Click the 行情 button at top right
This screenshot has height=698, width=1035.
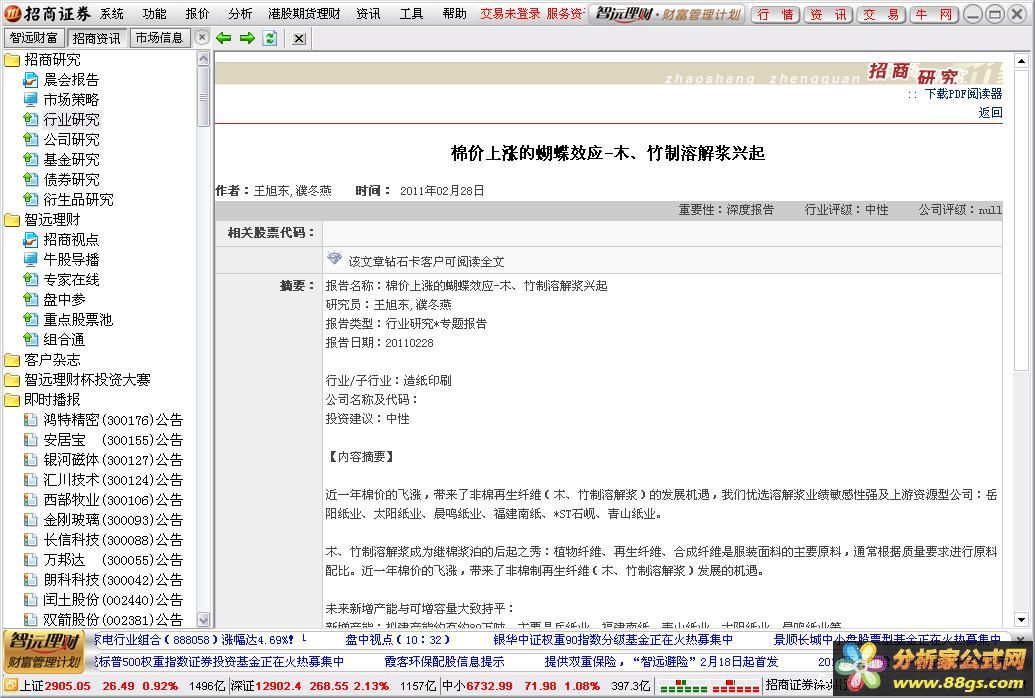(776, 15)
